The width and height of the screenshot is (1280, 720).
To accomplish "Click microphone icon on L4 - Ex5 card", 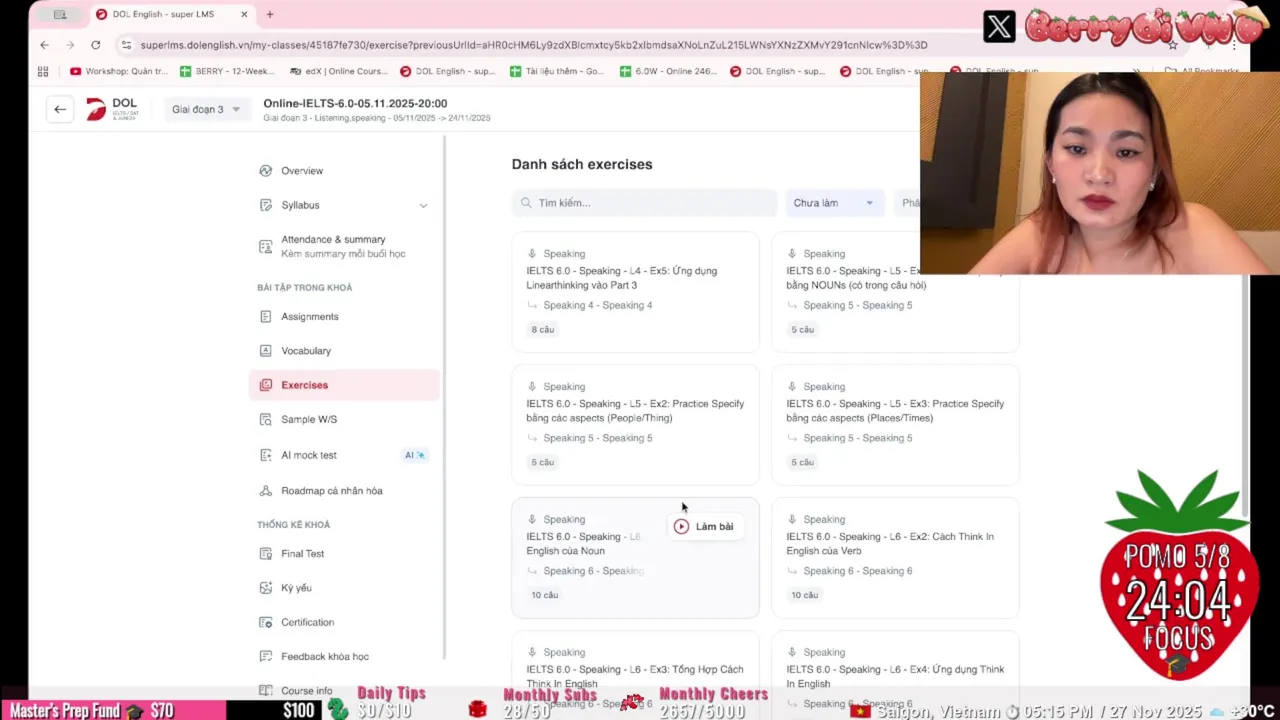I will pyautogui.click(x=532, y=254).
